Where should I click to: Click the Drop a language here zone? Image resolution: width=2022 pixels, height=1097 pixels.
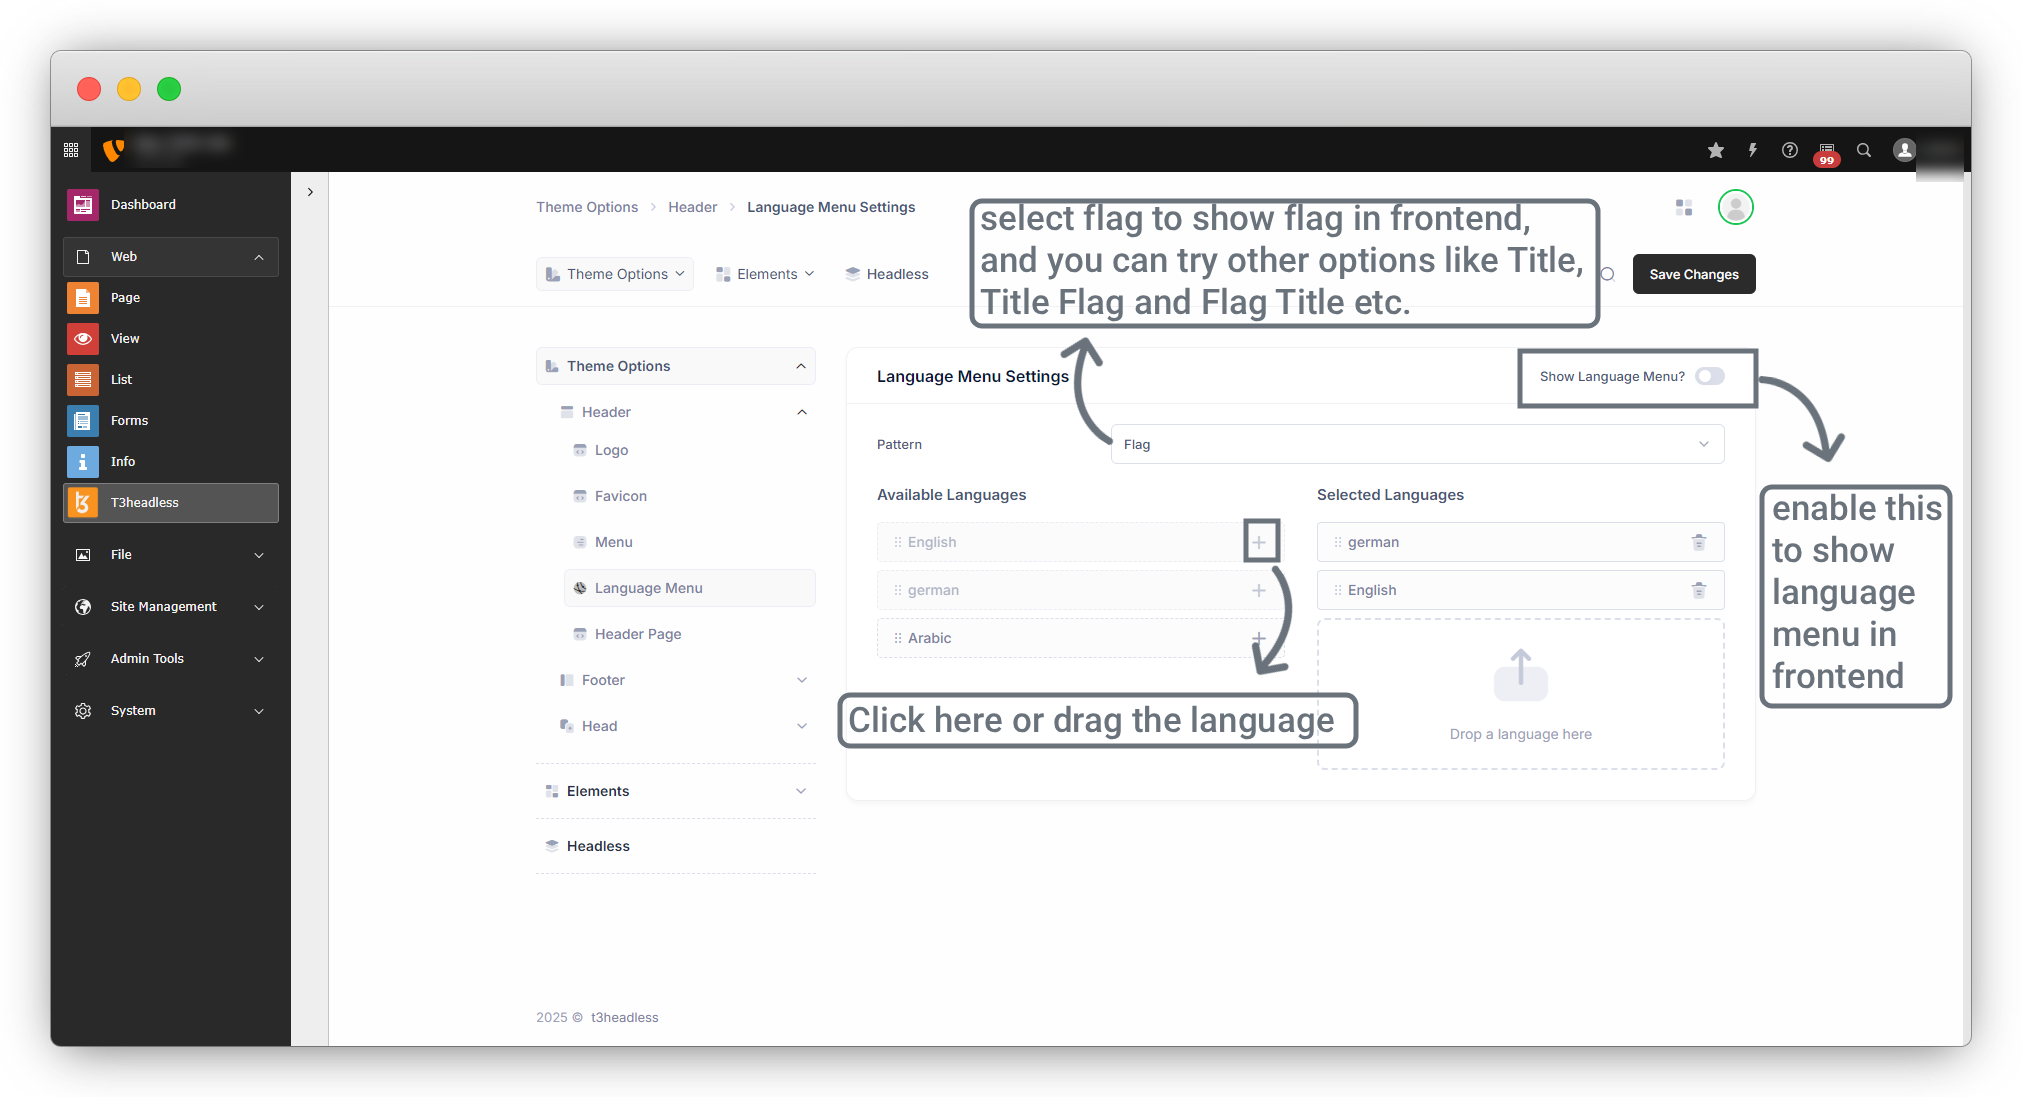click(1520, 694)
